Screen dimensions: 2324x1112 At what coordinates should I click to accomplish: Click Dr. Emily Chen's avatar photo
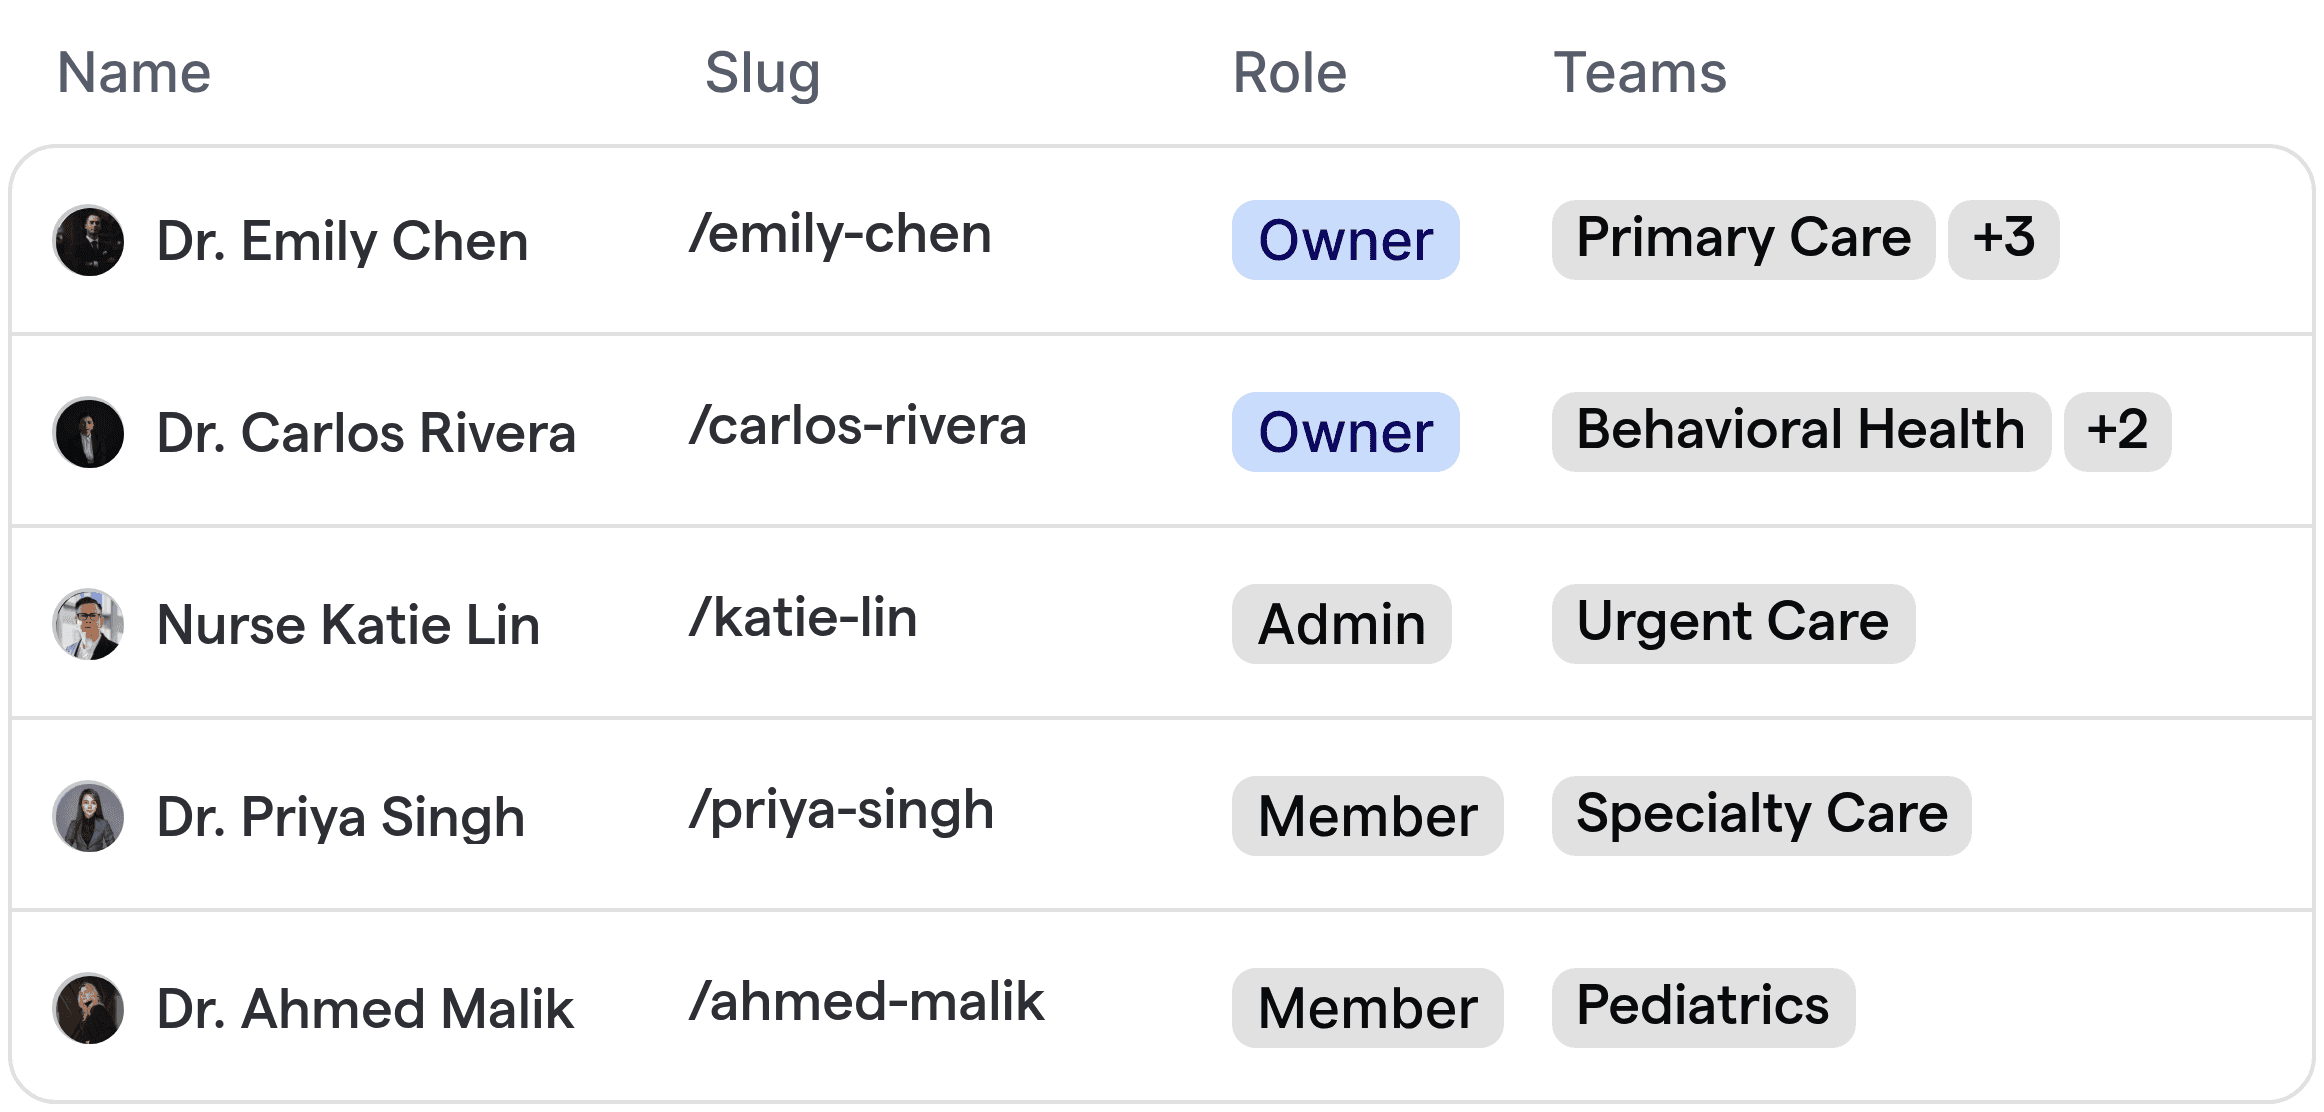tap(89, 241)
